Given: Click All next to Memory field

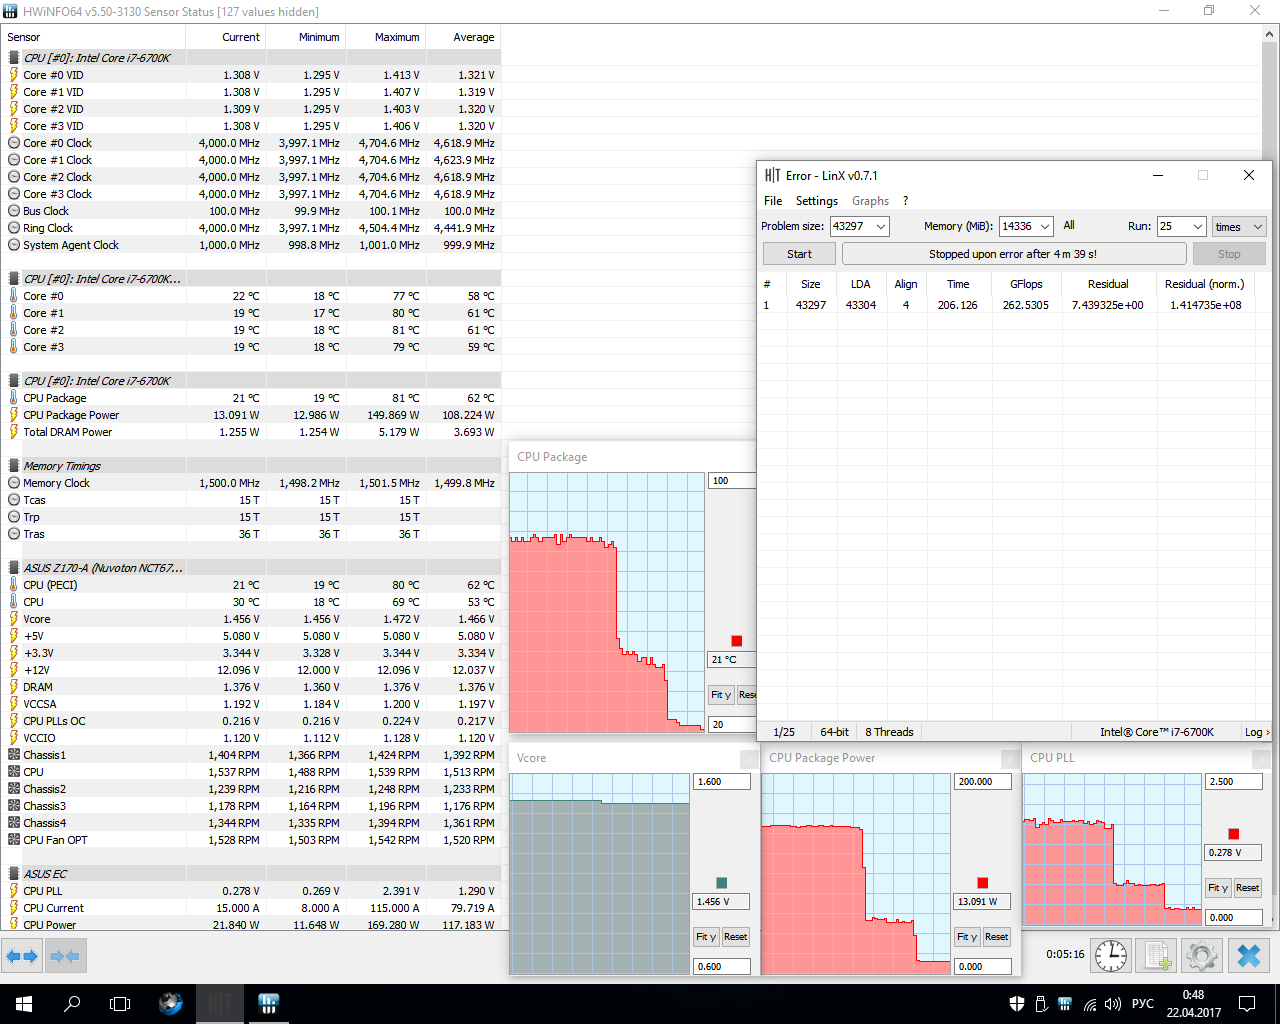Looking at the screenshot, I should coord(1069,226).
